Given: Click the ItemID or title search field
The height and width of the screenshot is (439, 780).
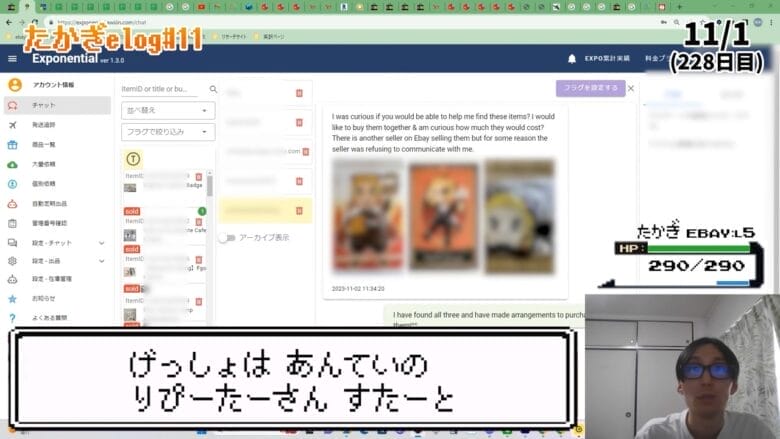Looking at the screenshot, I should 159,89.
